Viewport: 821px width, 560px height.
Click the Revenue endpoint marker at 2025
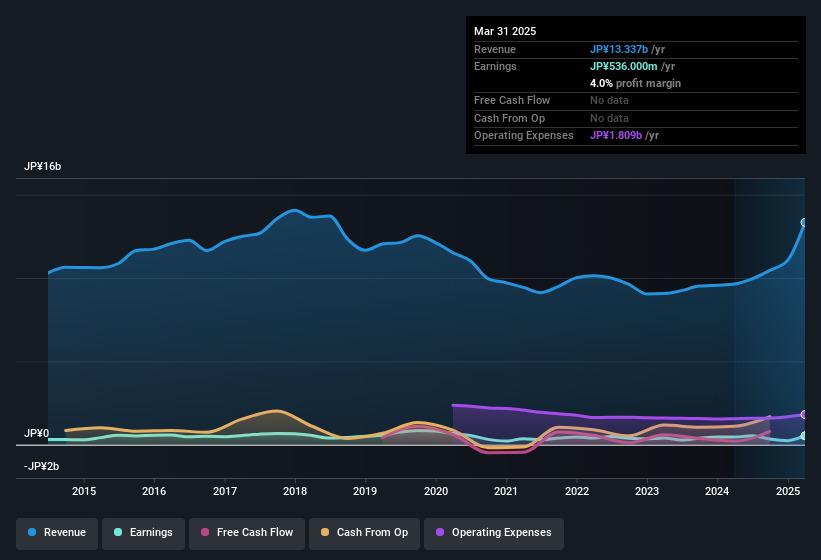point(804,222)
